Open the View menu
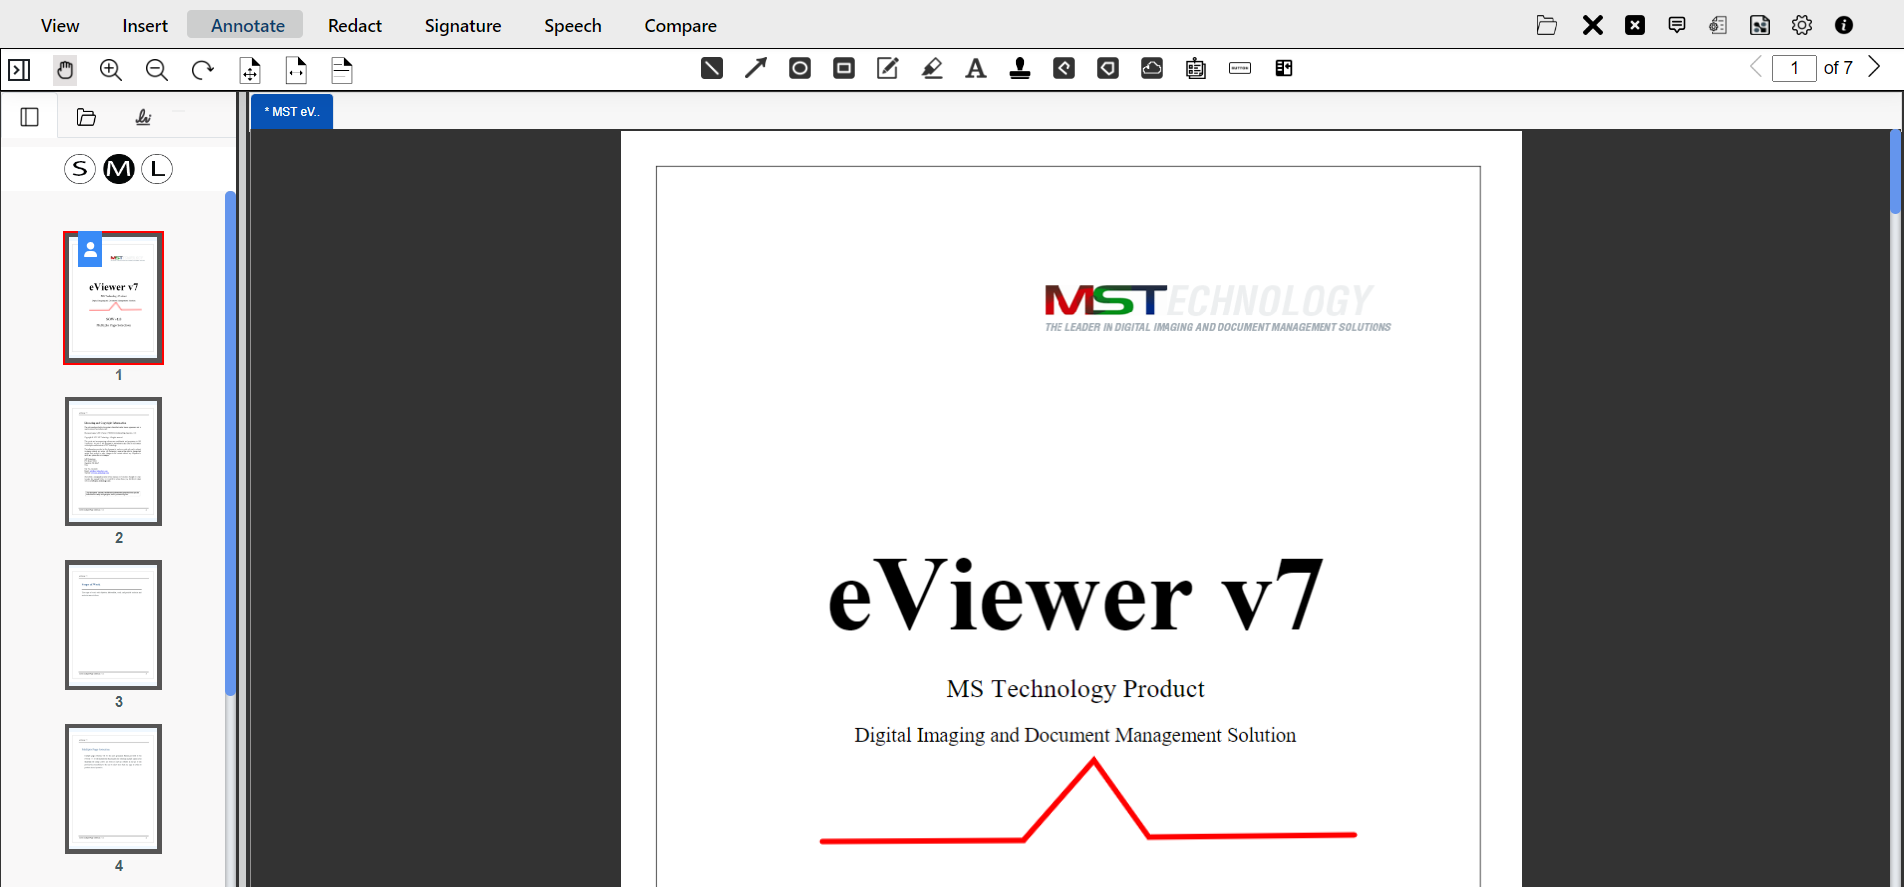This screenshot has height=887, width=1904. click(60, 25)
